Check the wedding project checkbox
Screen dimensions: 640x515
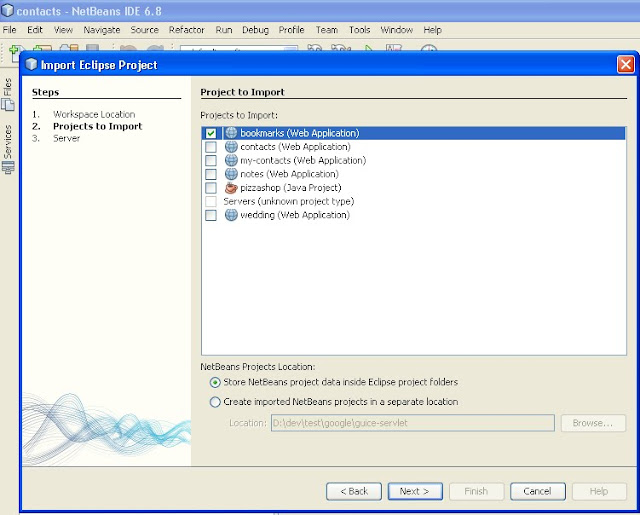click(211, 215)
